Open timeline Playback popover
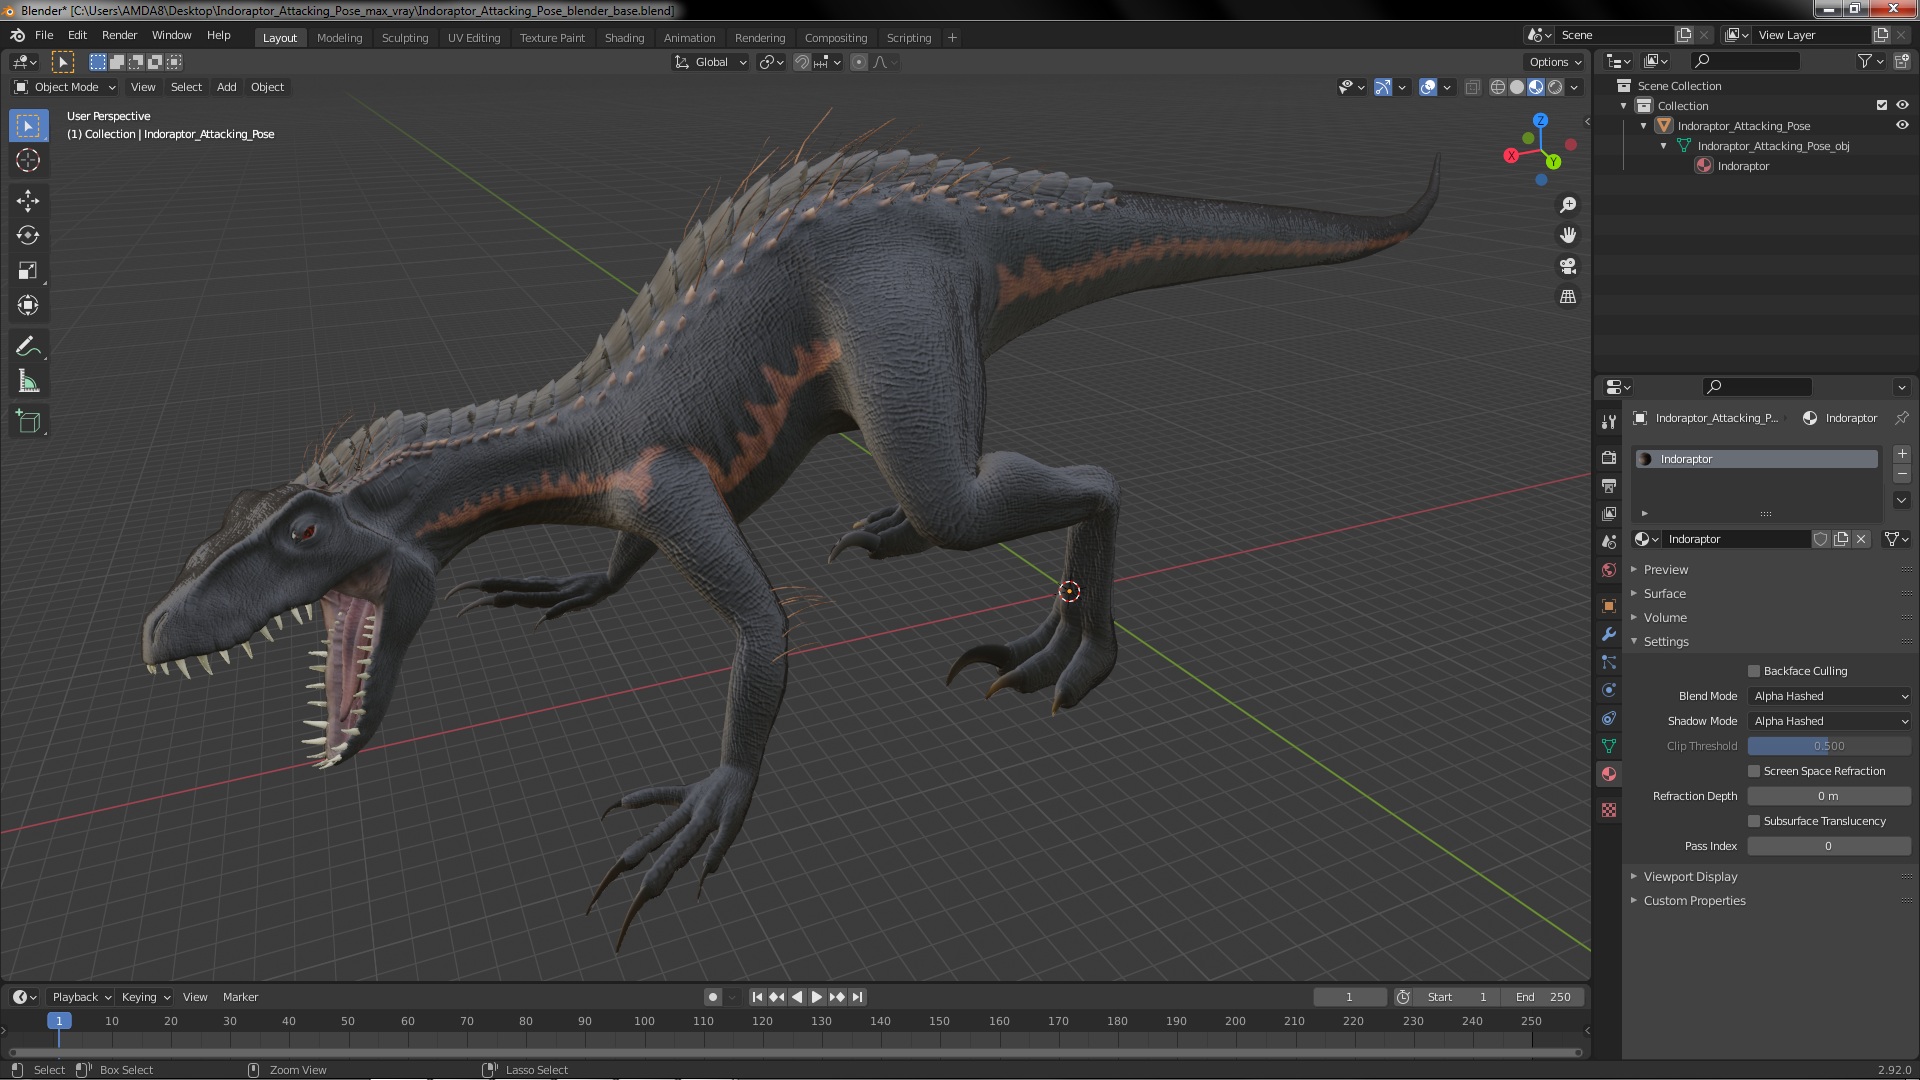The height and width of the screenshot is (1080, 1920). (81, 997)
